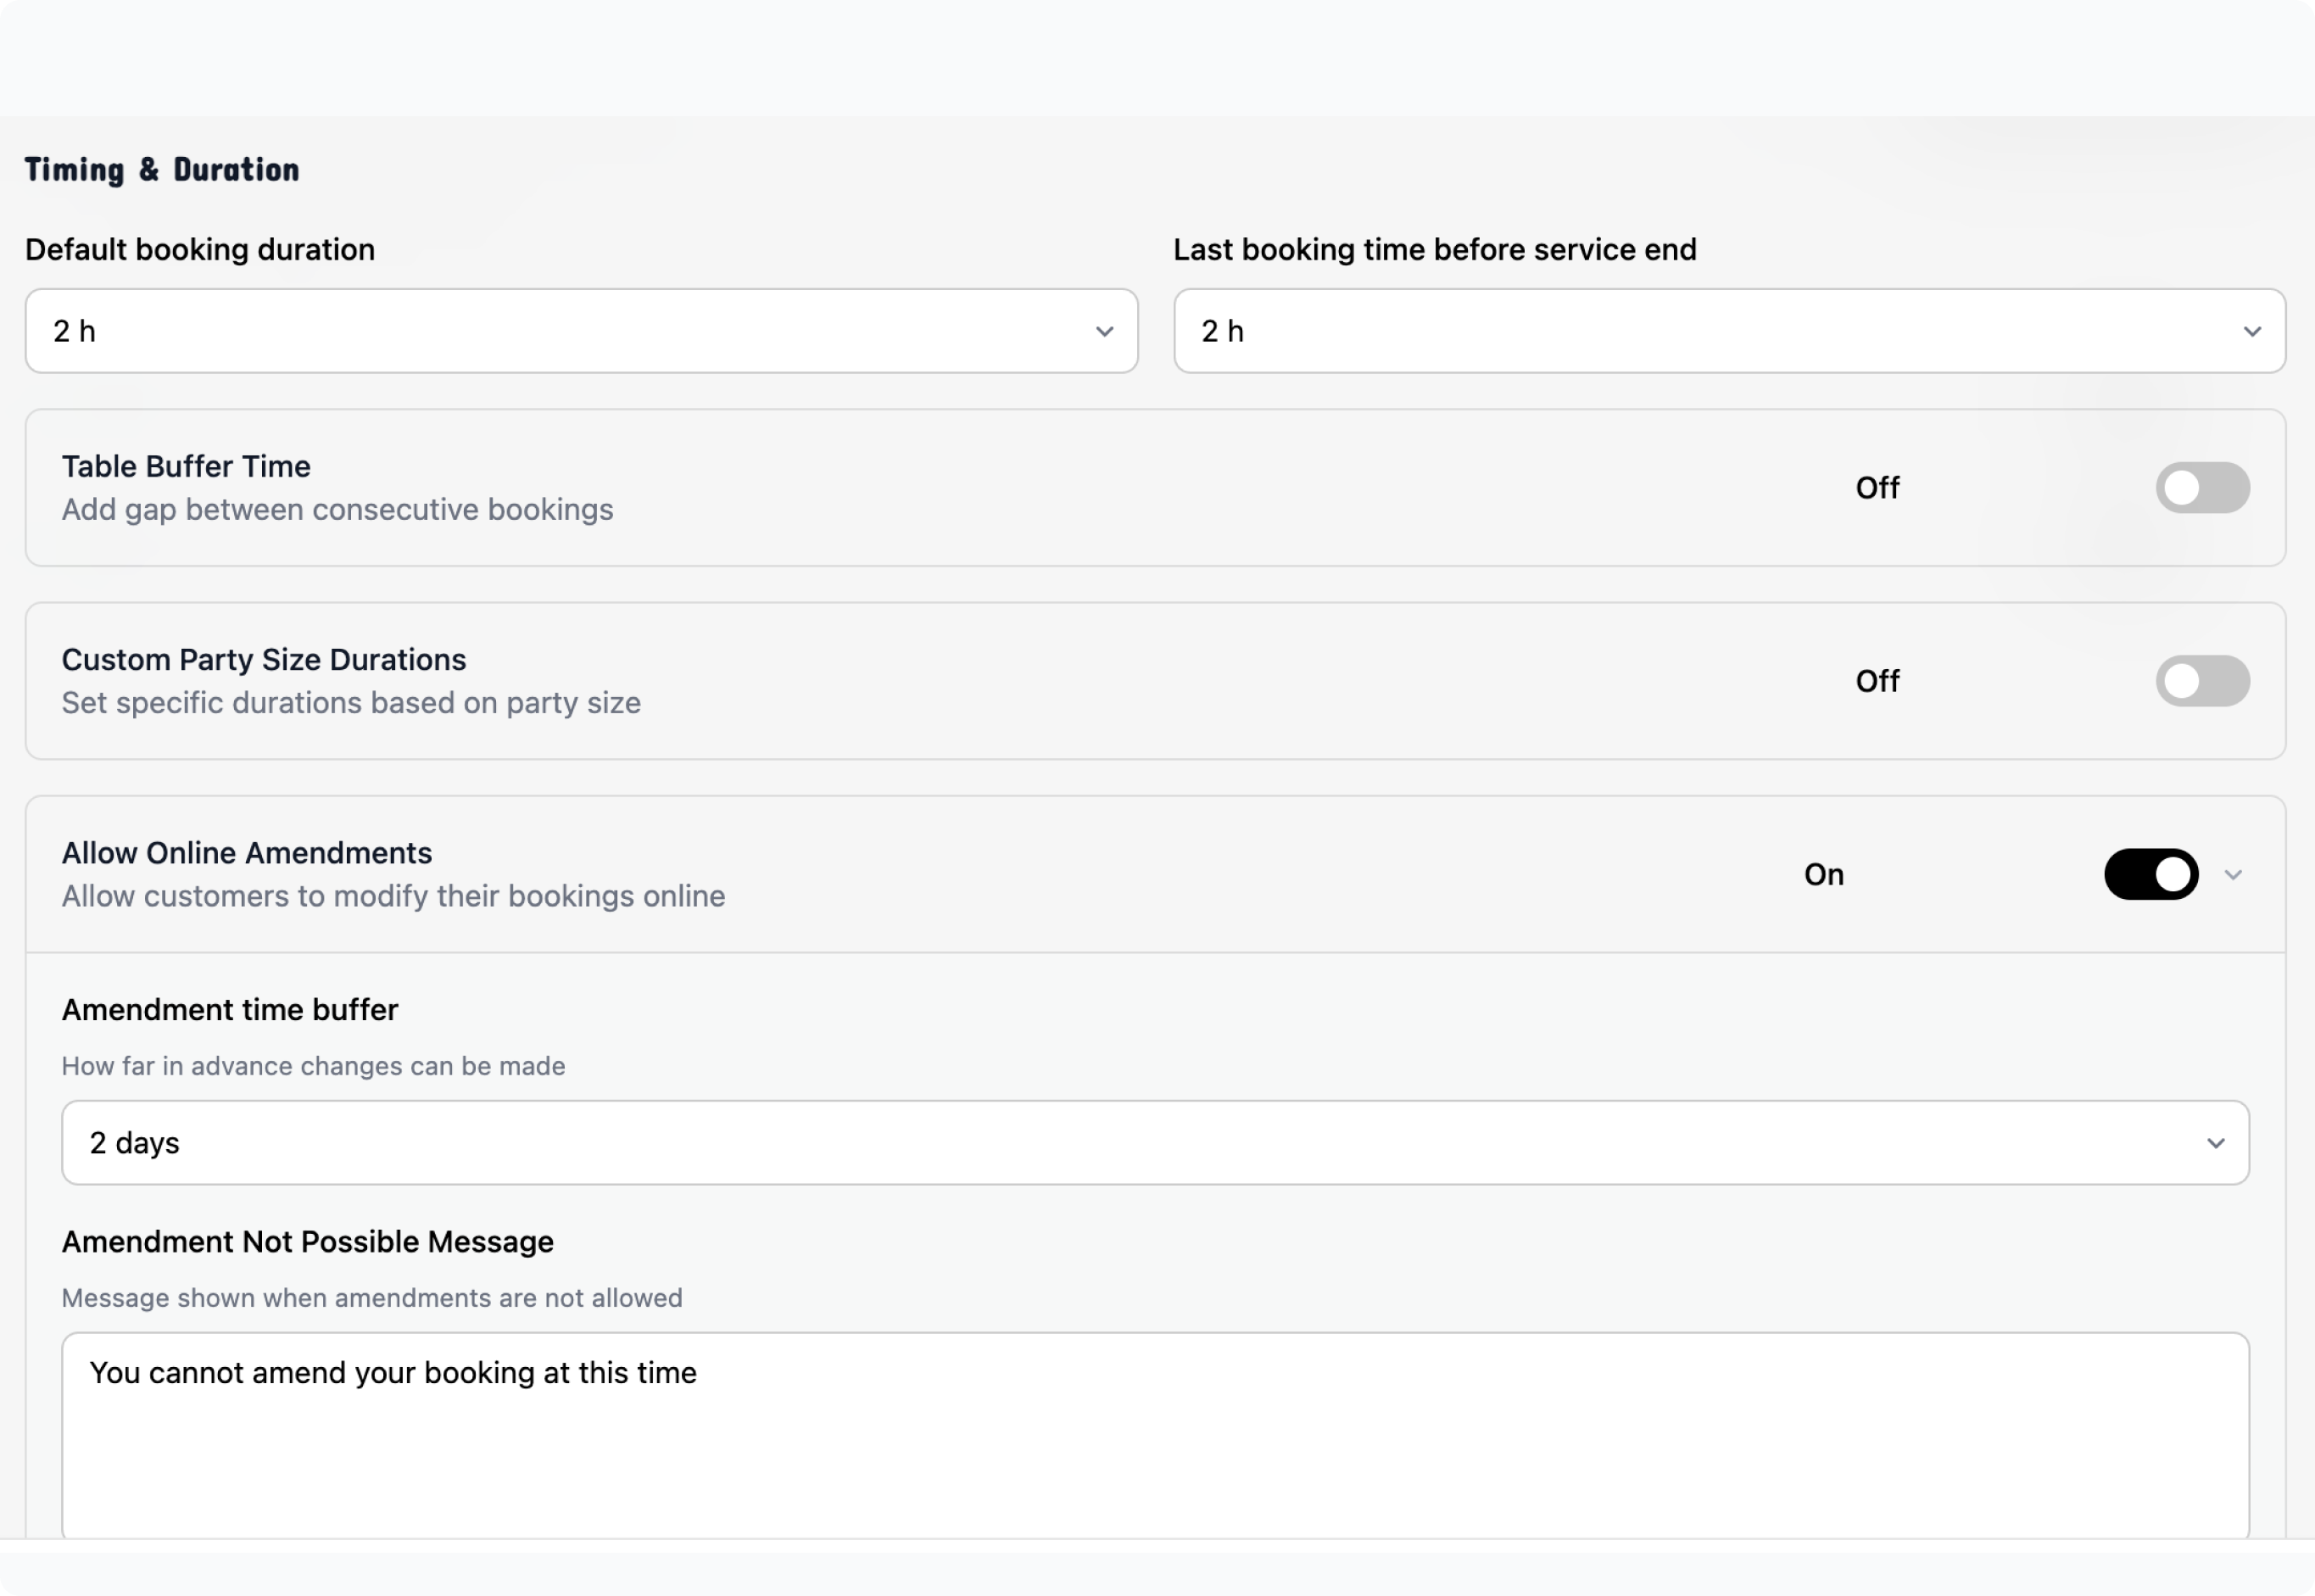Click the Amendment time buffer label

(x=230, y=1010)
